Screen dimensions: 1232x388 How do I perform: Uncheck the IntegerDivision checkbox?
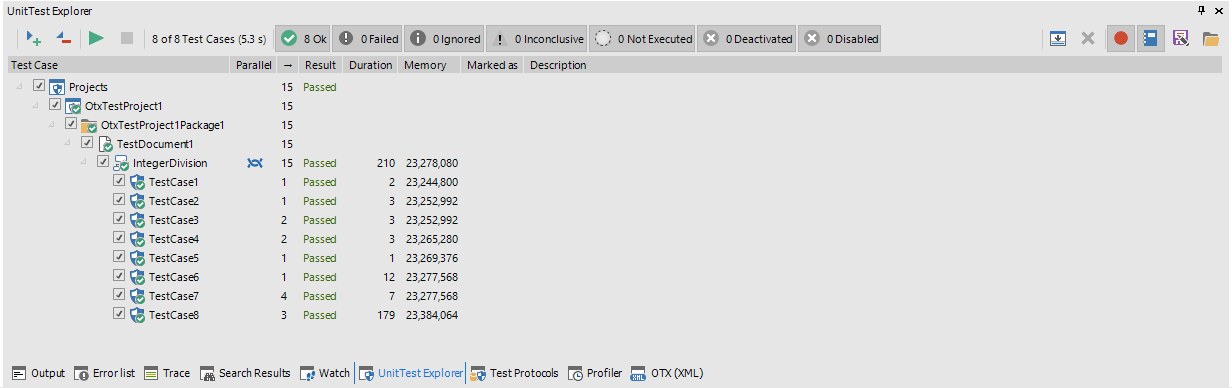103,162
